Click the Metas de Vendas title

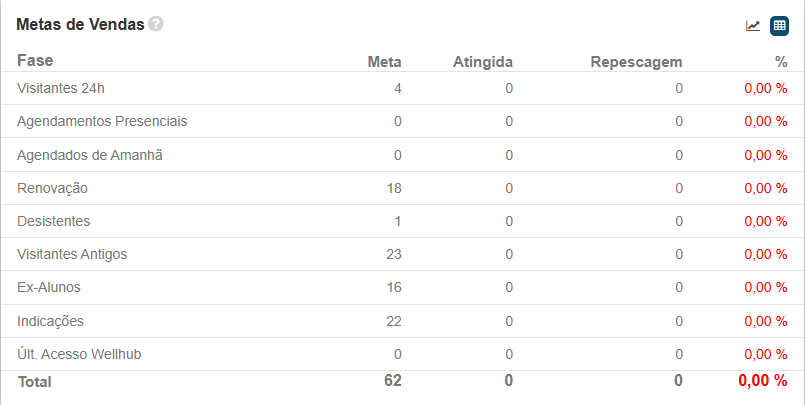click(x=80, y=24)
